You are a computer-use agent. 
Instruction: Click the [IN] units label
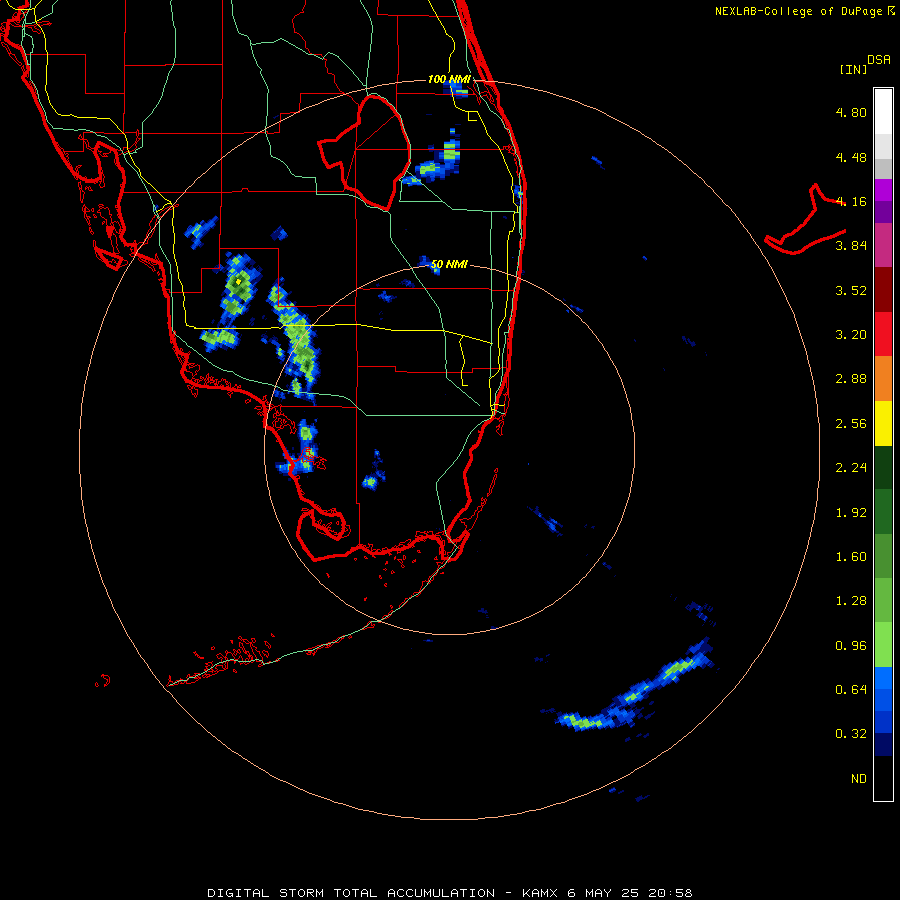coord(853,69)
